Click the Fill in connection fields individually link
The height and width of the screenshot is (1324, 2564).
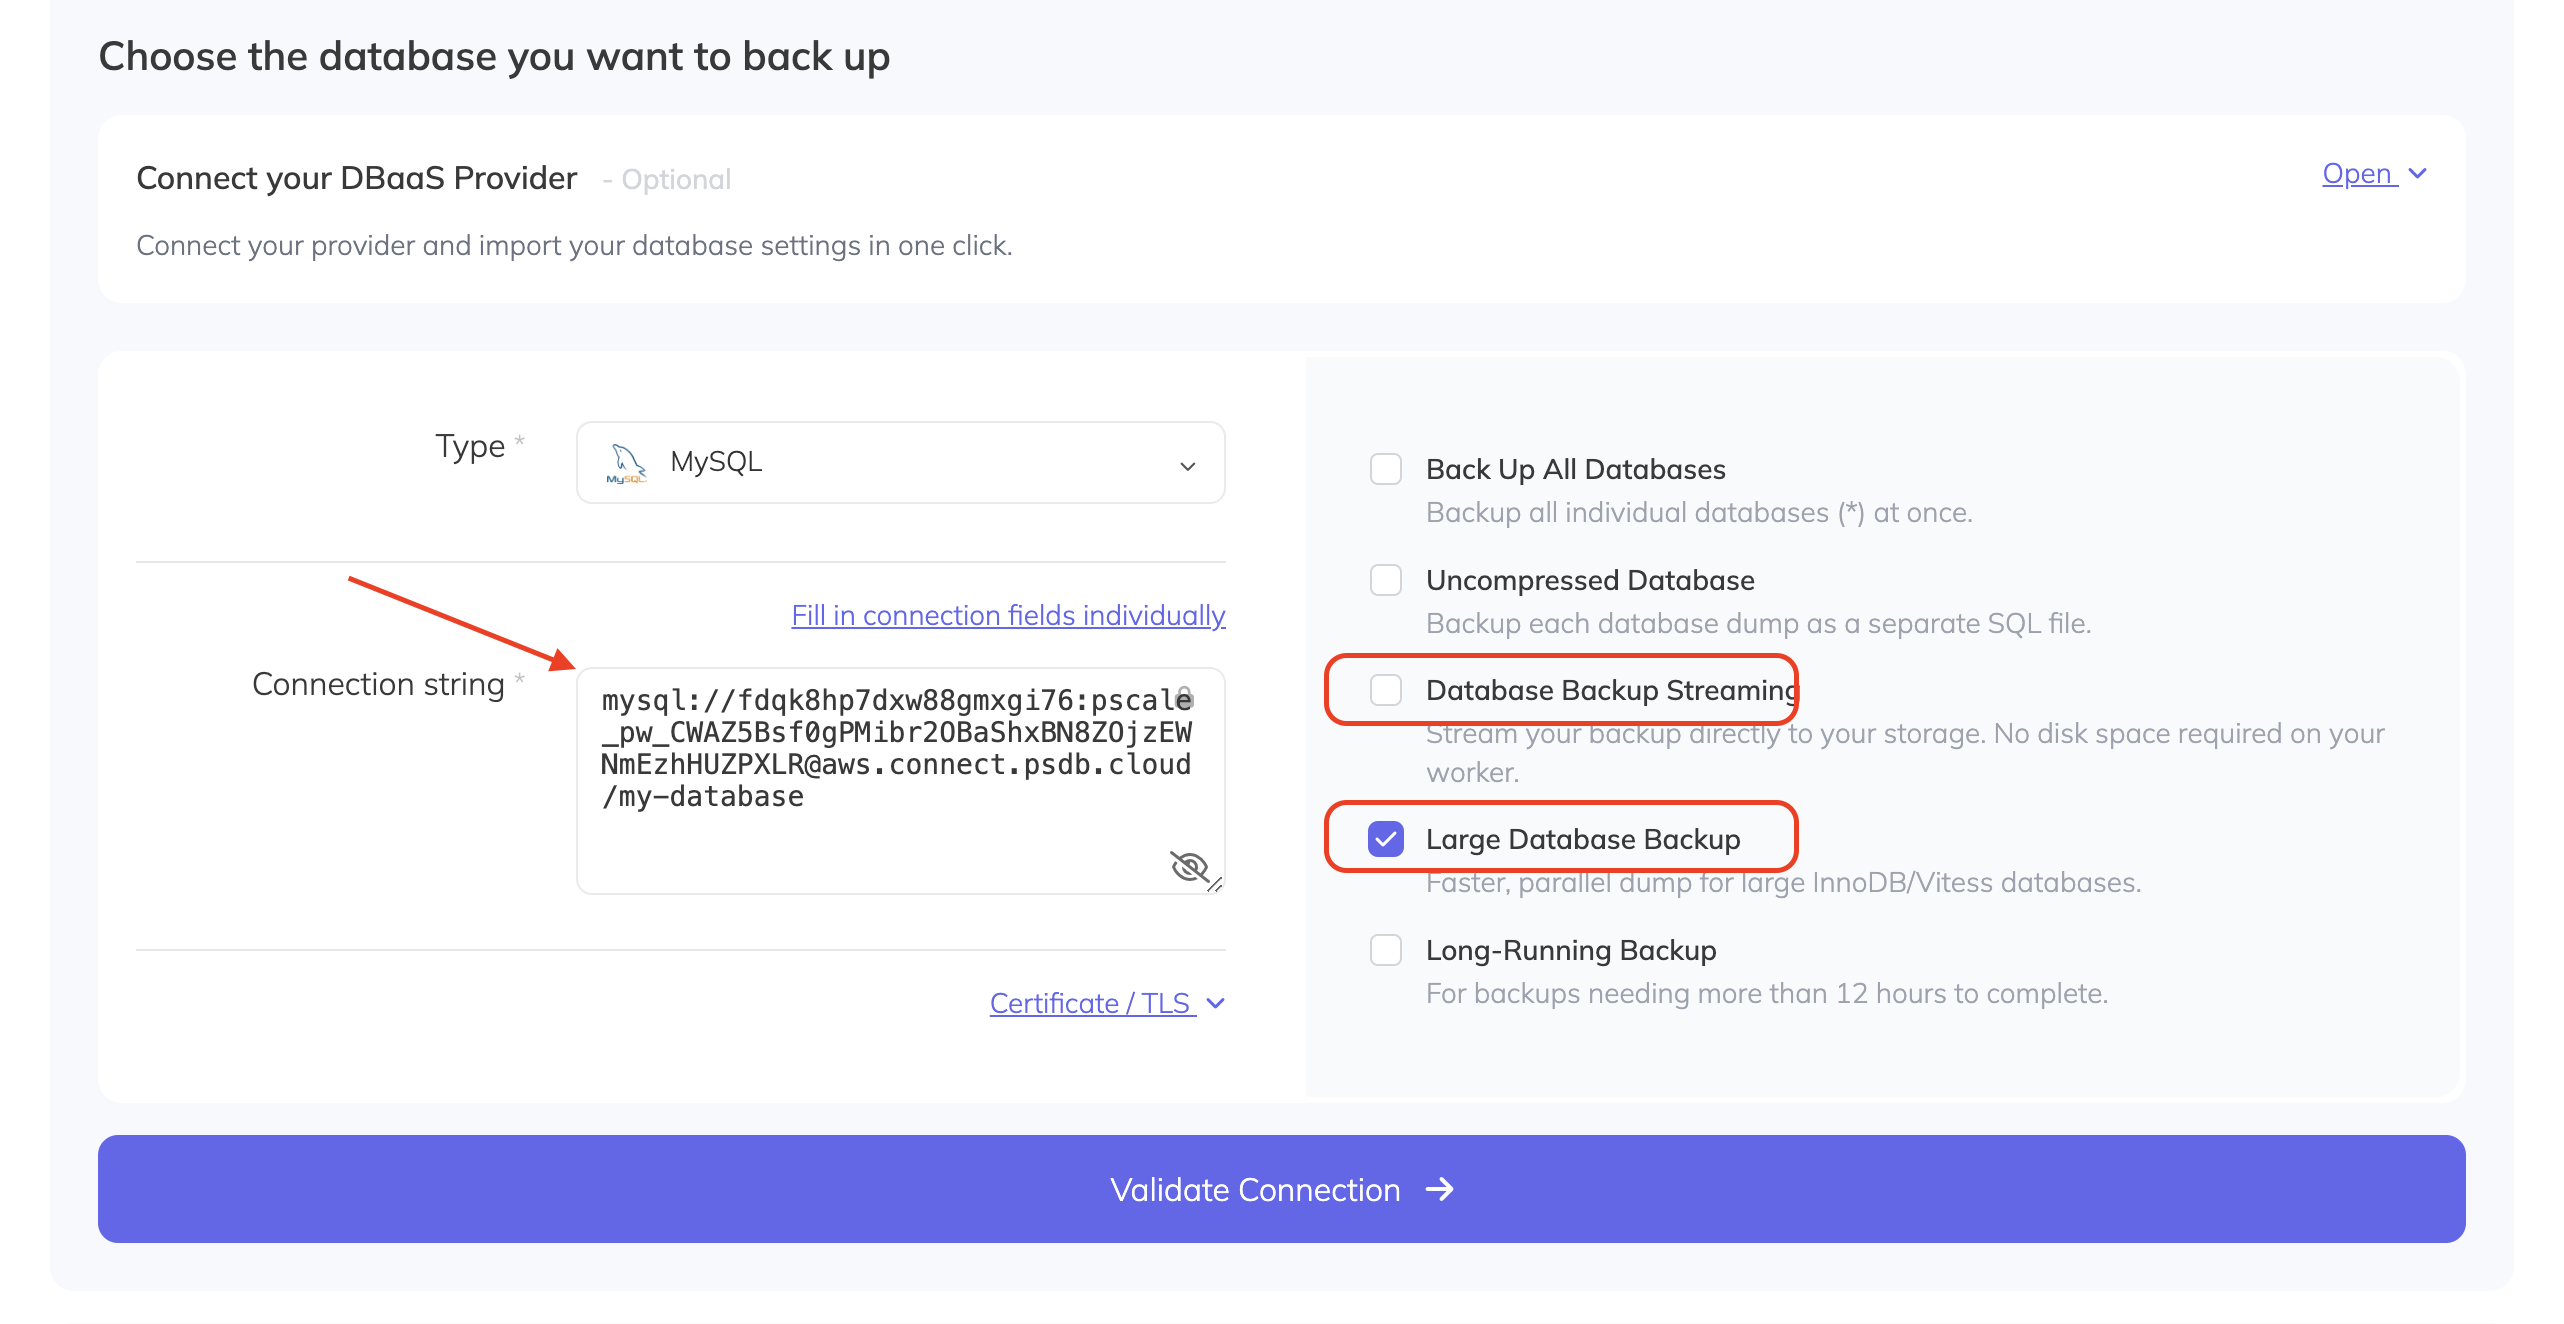pos(1008,615)
